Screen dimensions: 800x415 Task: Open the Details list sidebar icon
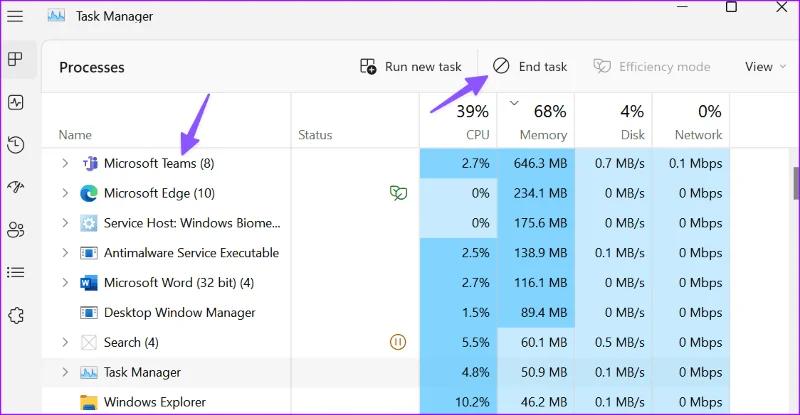point(16,272)
